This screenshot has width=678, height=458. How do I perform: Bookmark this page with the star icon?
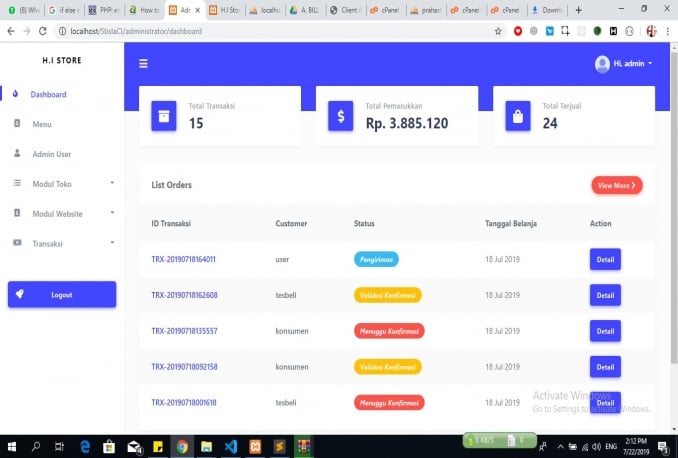(498, 31)
